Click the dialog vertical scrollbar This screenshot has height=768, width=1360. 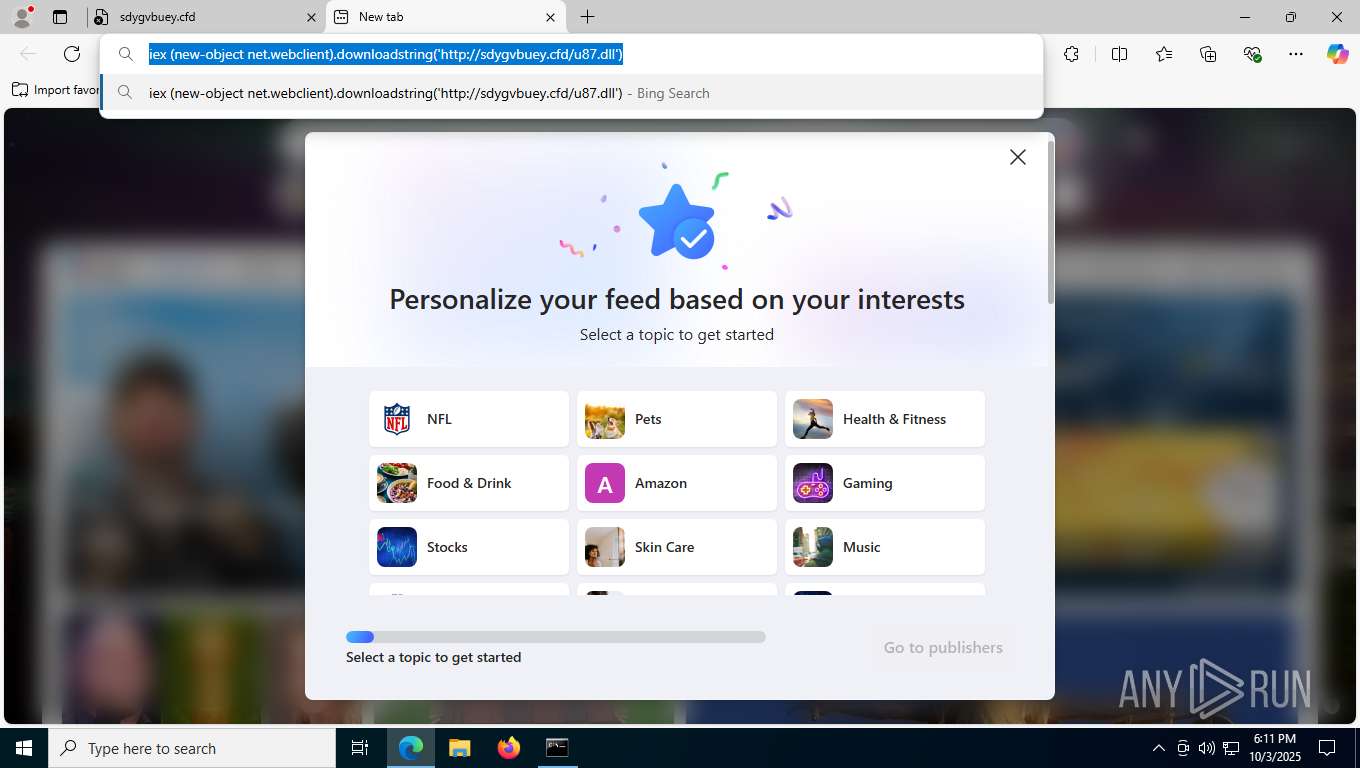tap(1050, 222)
